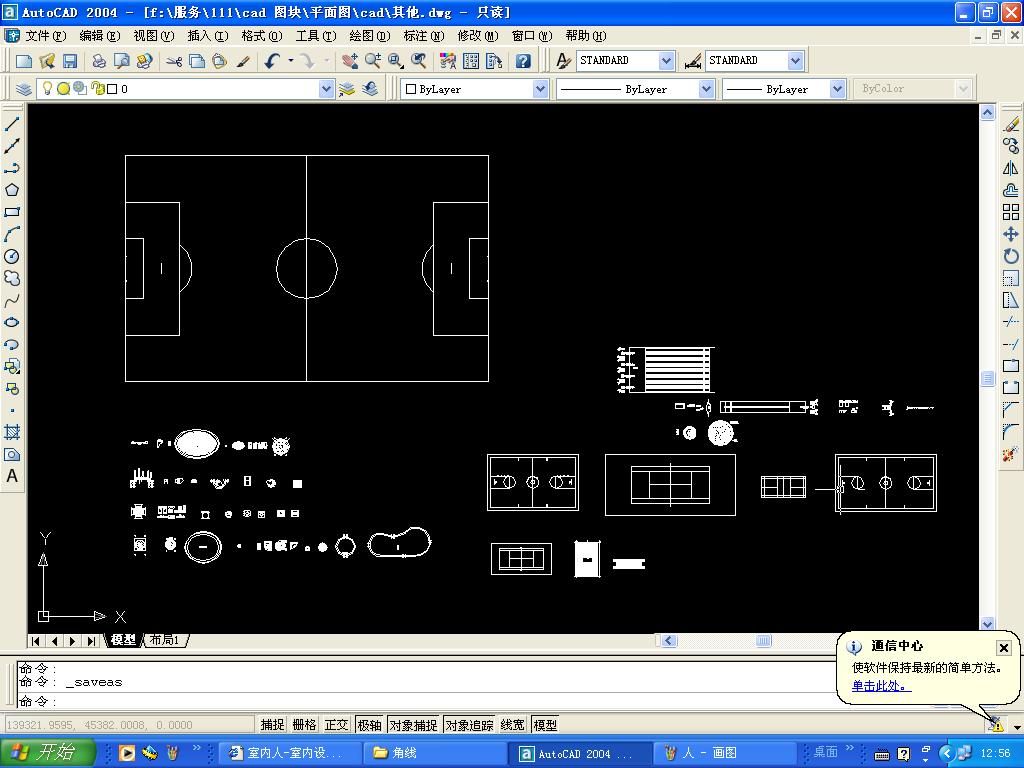
Task: Select the Rectangle draw tool
Action: pyautogui.click(x=12, y=212)
